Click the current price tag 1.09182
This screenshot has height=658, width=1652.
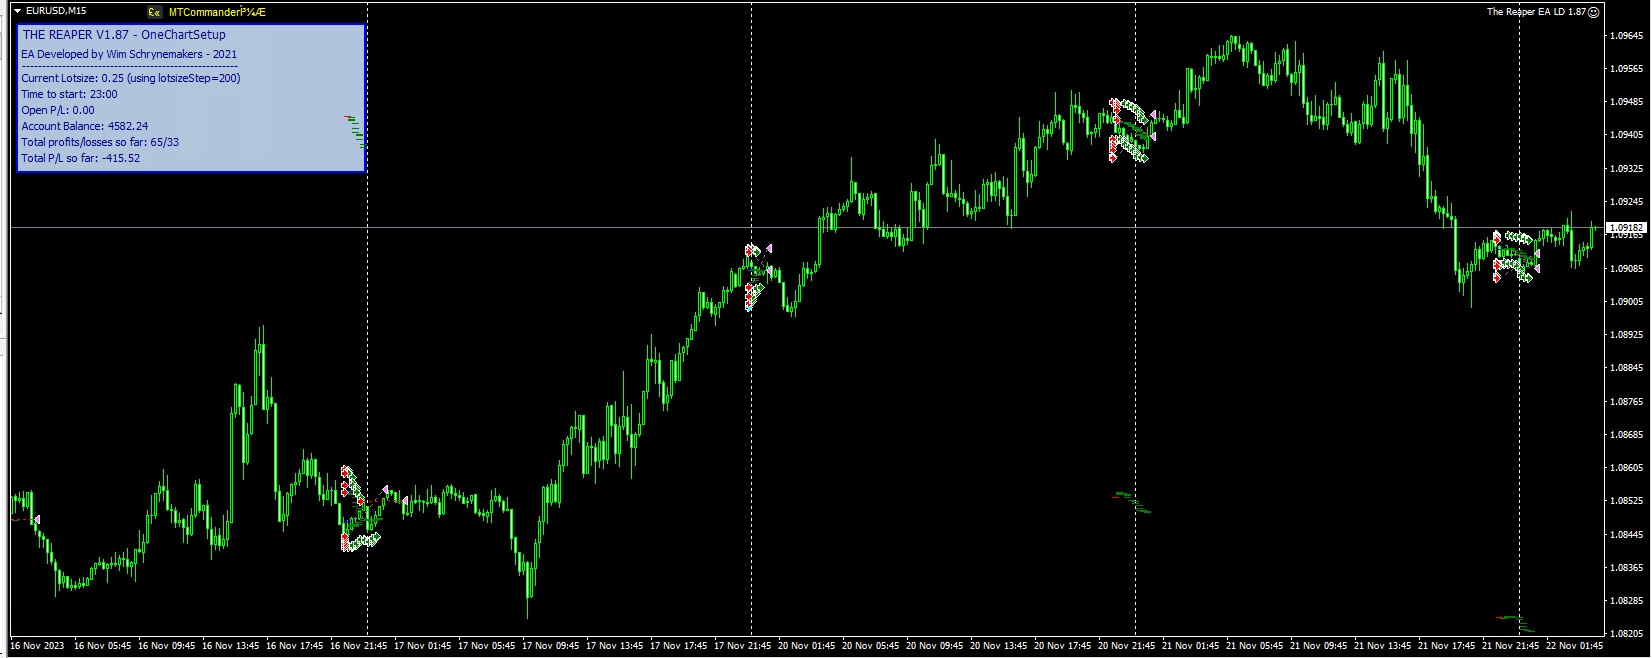[x=1624, y=228]
